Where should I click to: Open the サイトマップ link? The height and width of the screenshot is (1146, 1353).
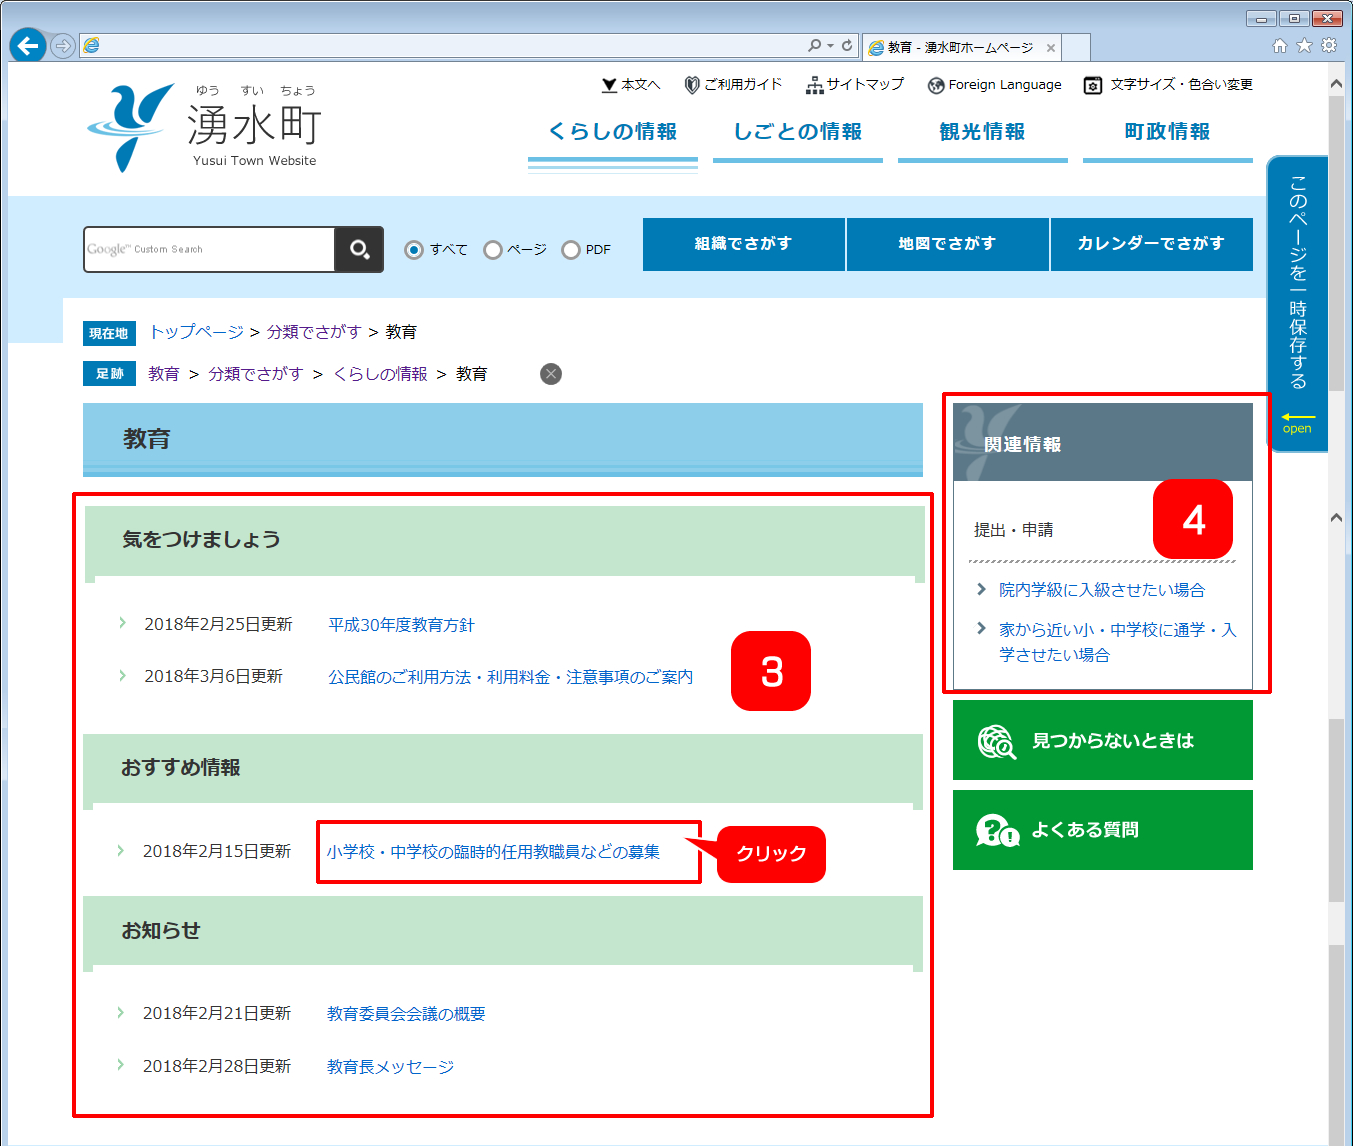855,85
